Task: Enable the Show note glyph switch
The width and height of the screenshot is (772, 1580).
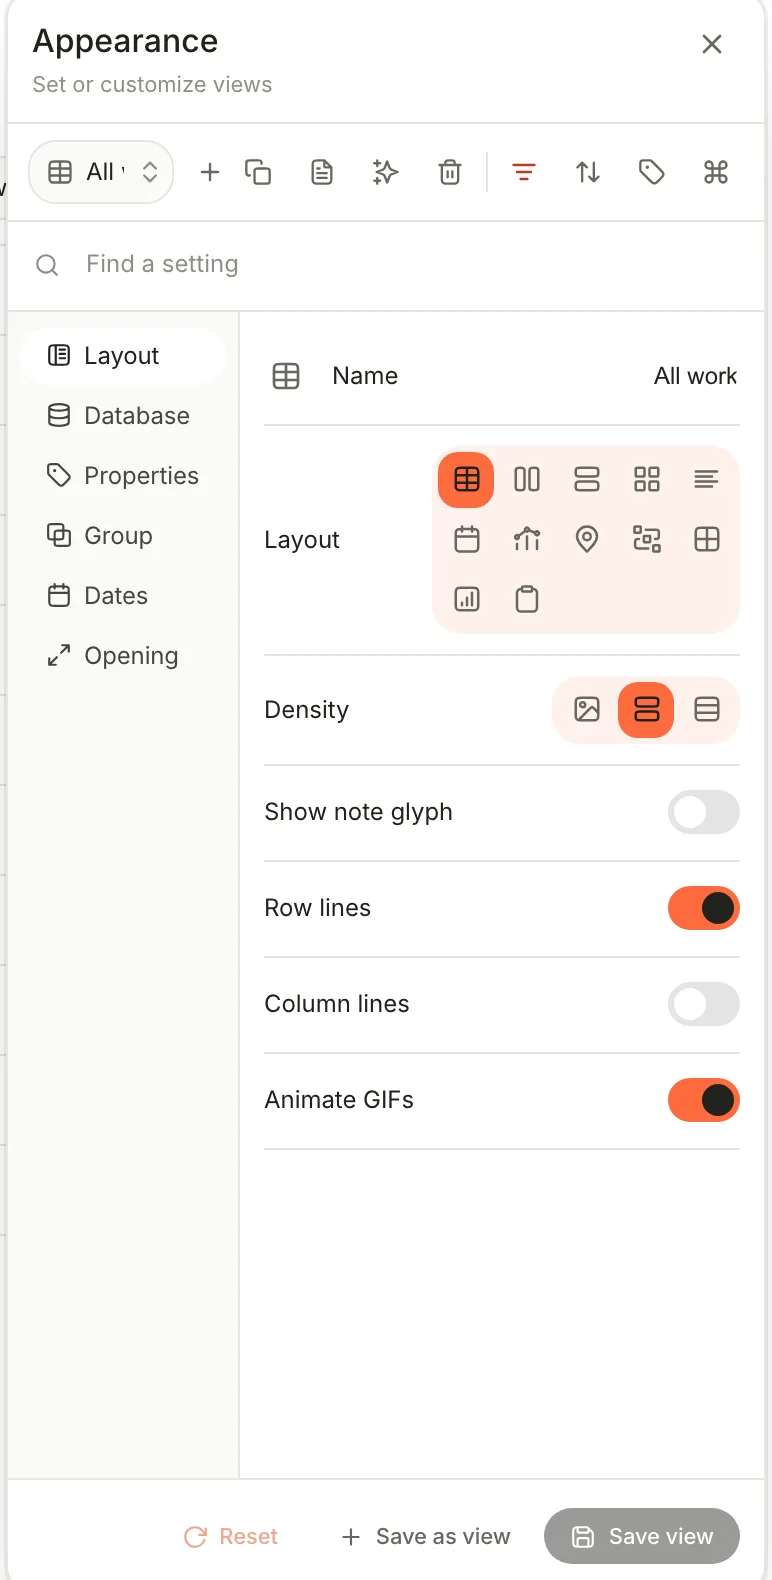Action: point(704,812)
